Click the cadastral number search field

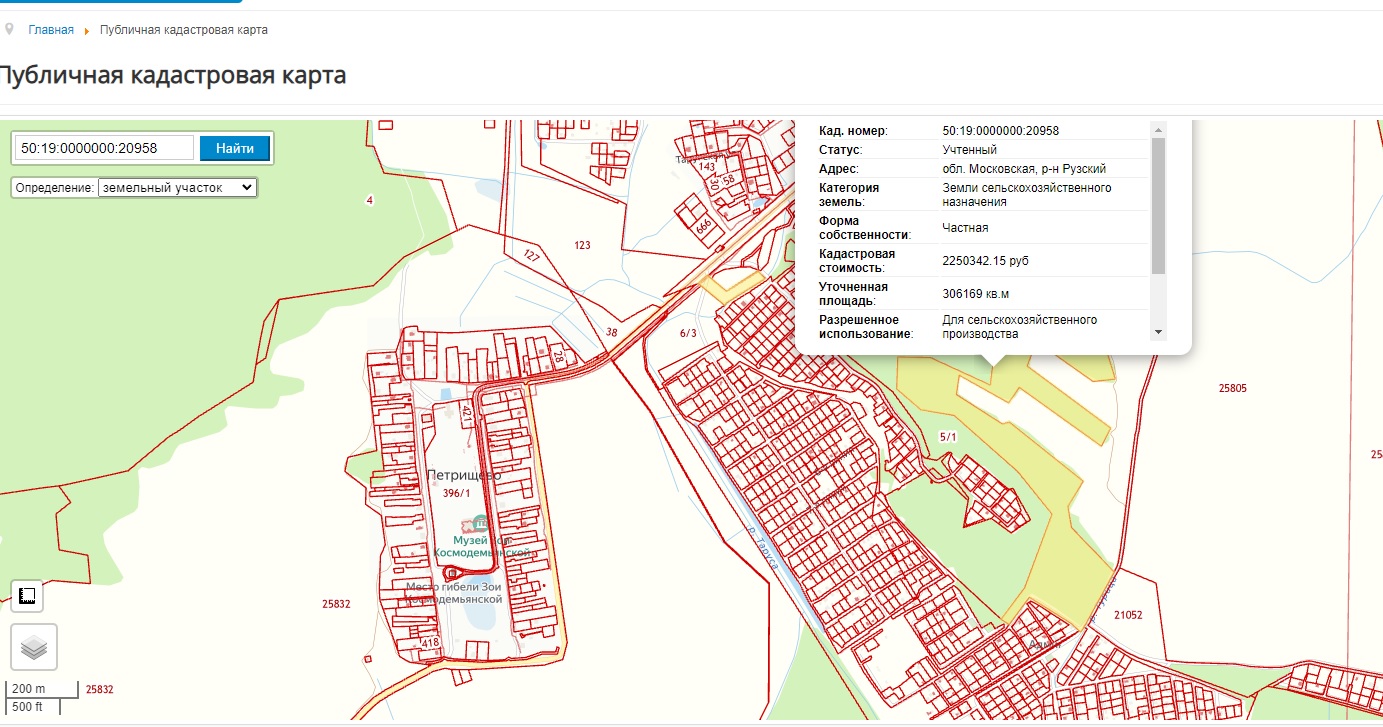pyautogui.click(x=104, y=148)
